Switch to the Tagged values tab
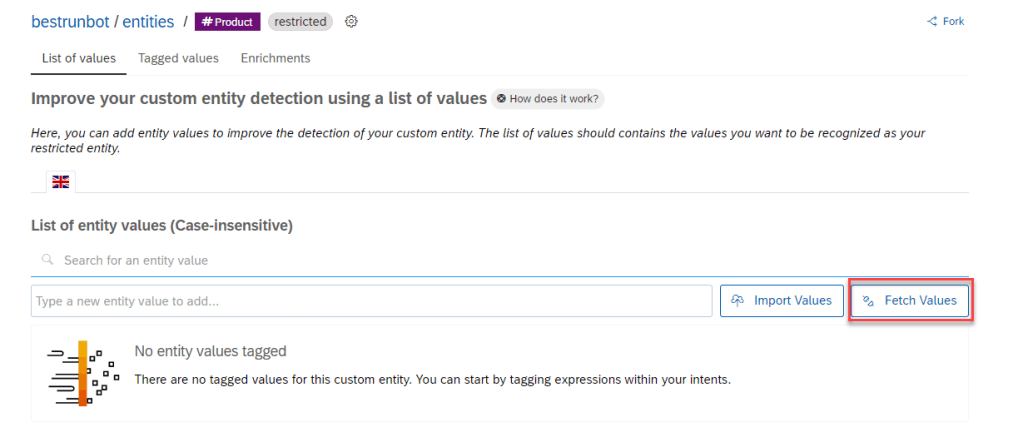The height and width of the screenshot is (432, 1023). (178, 58)
